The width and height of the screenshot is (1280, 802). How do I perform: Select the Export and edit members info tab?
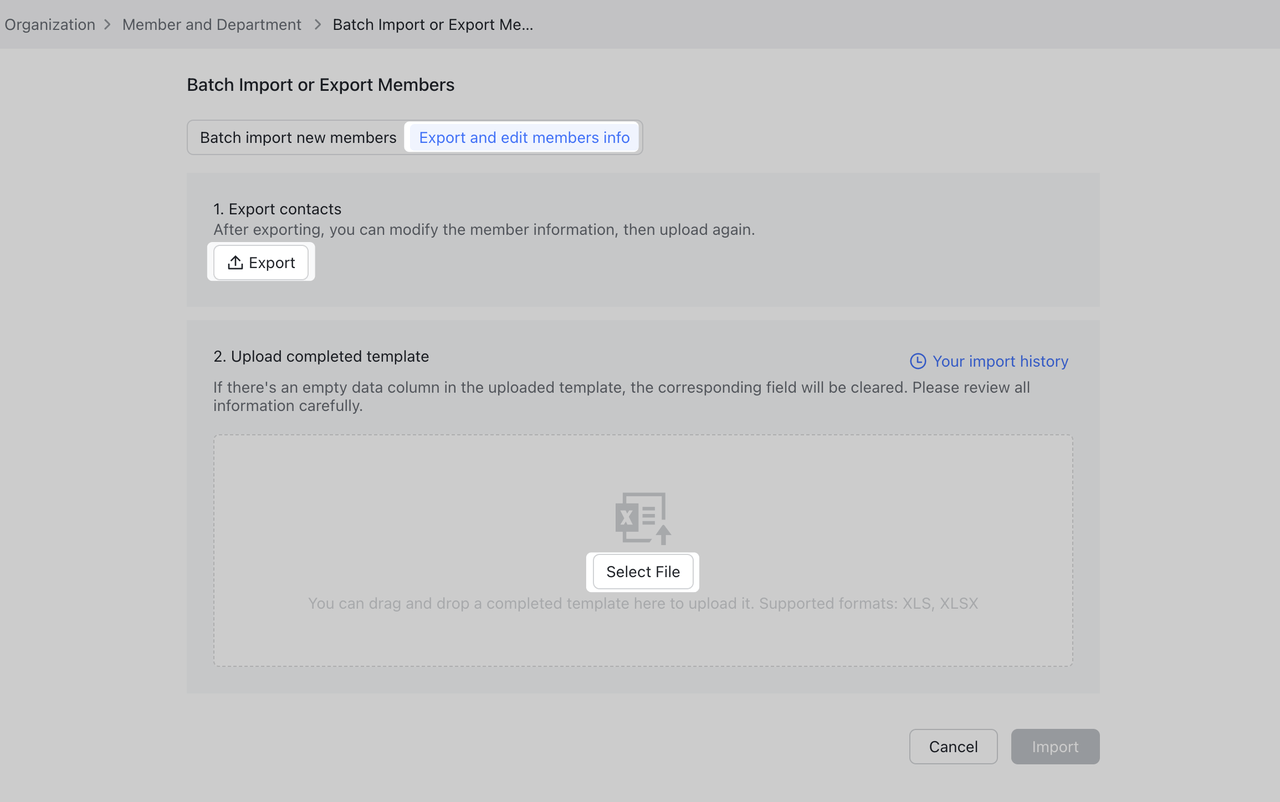click(522, 137)
